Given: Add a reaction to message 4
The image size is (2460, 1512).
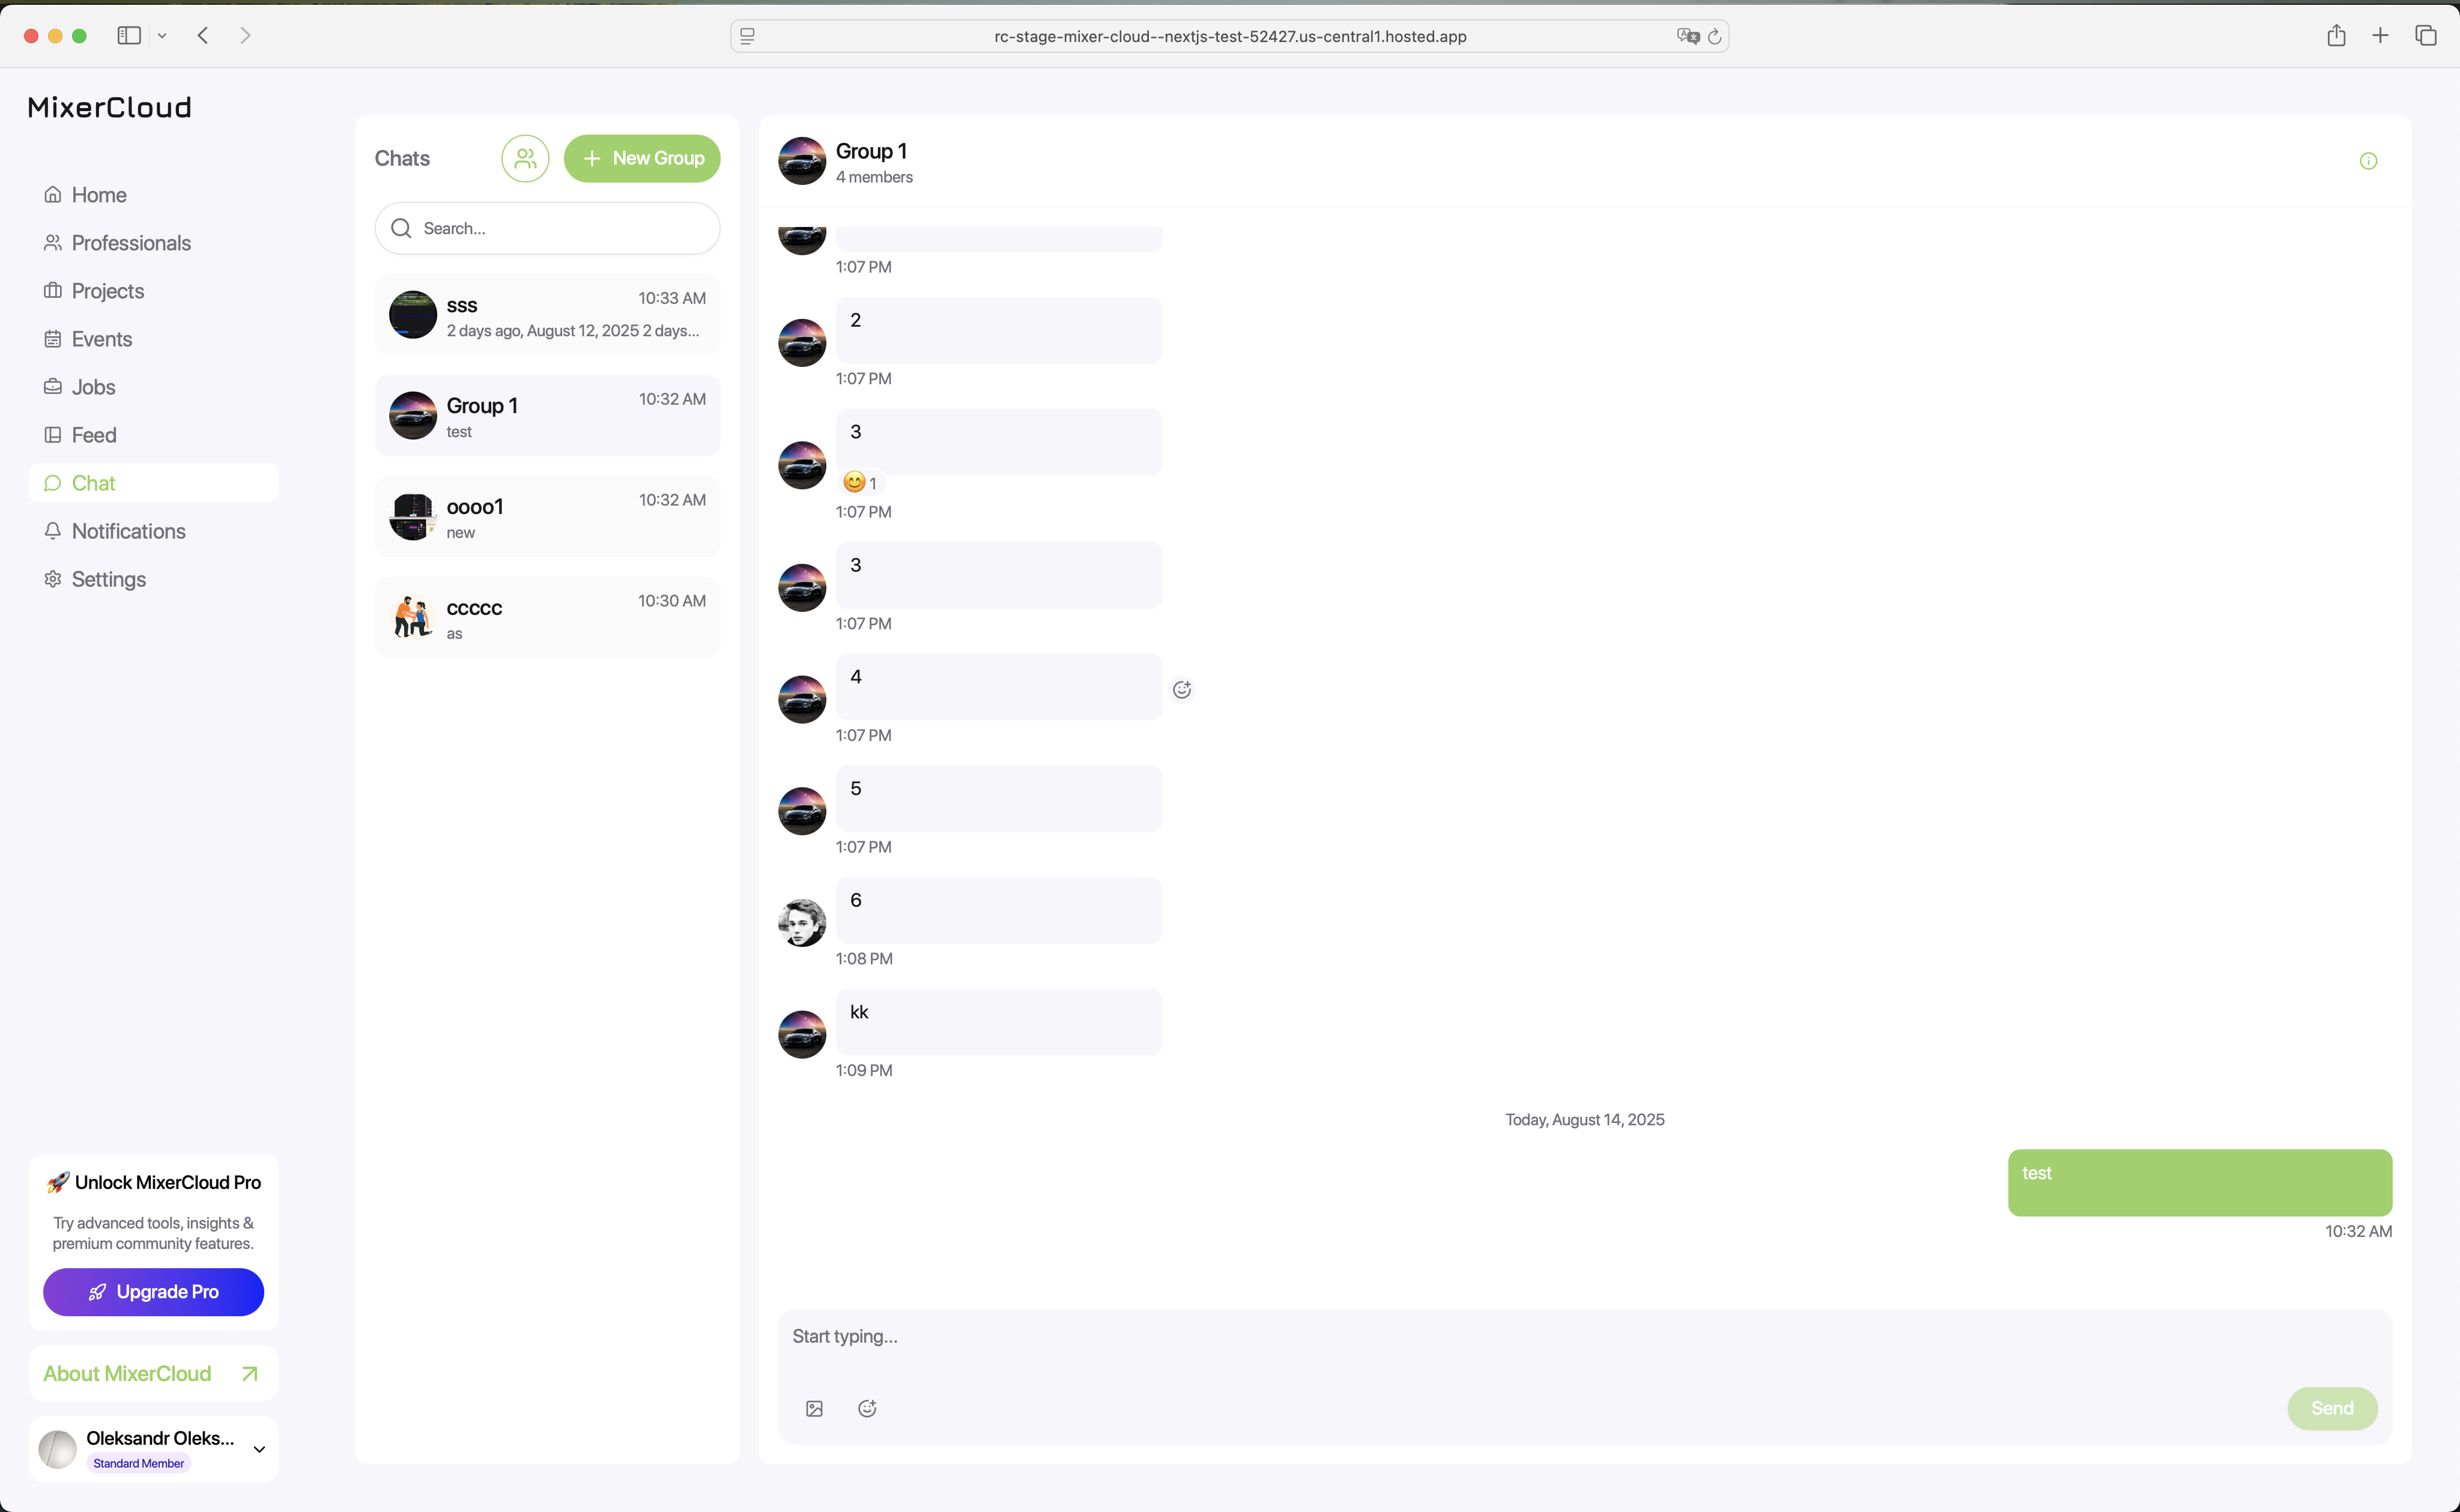Looking at the screenshot, I should pyautogui.click(x=1182, y=689).
